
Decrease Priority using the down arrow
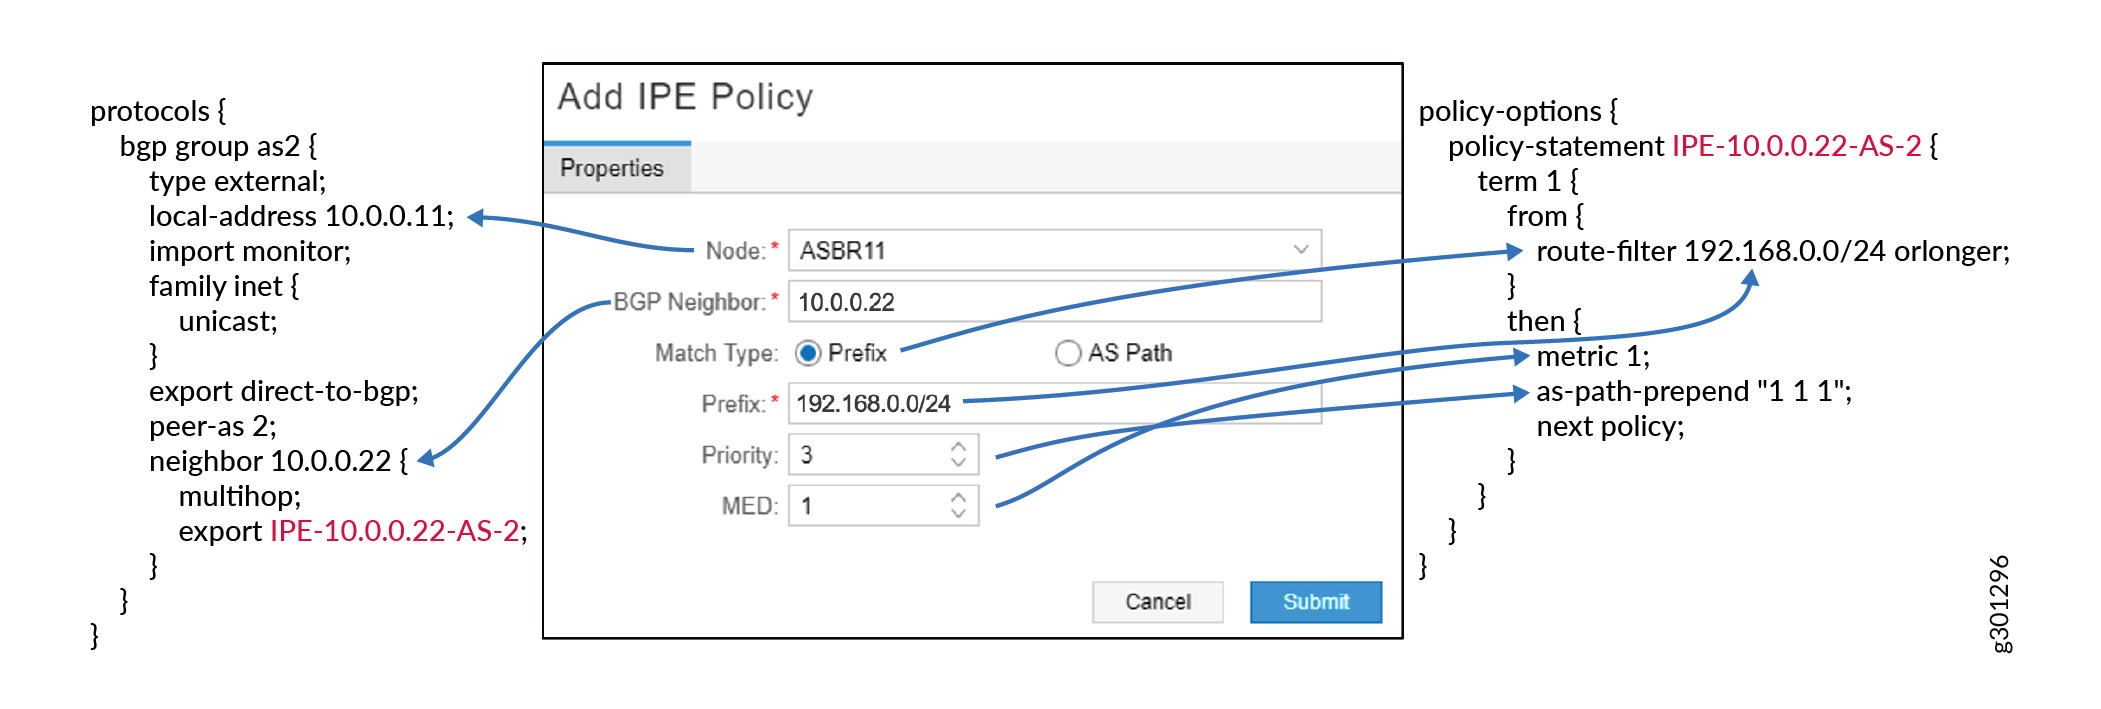958,461
